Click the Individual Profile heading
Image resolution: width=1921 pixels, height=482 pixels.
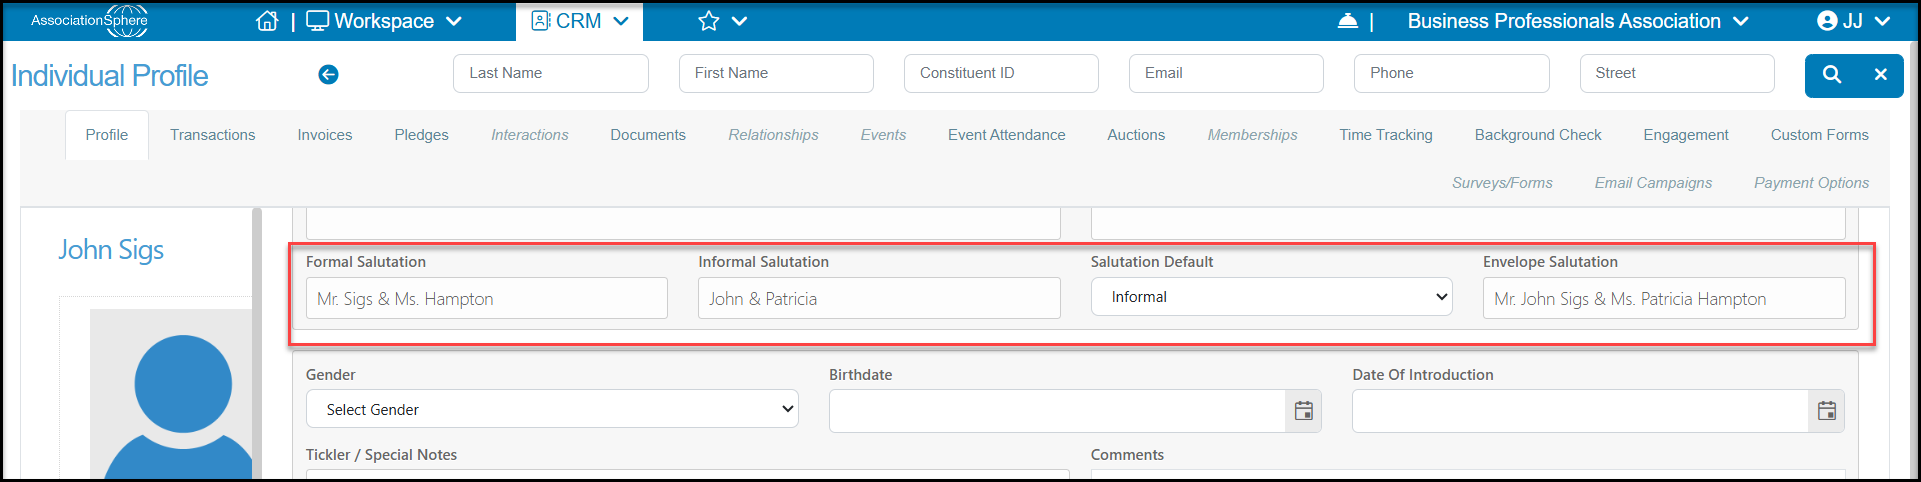tap(110, 75)
